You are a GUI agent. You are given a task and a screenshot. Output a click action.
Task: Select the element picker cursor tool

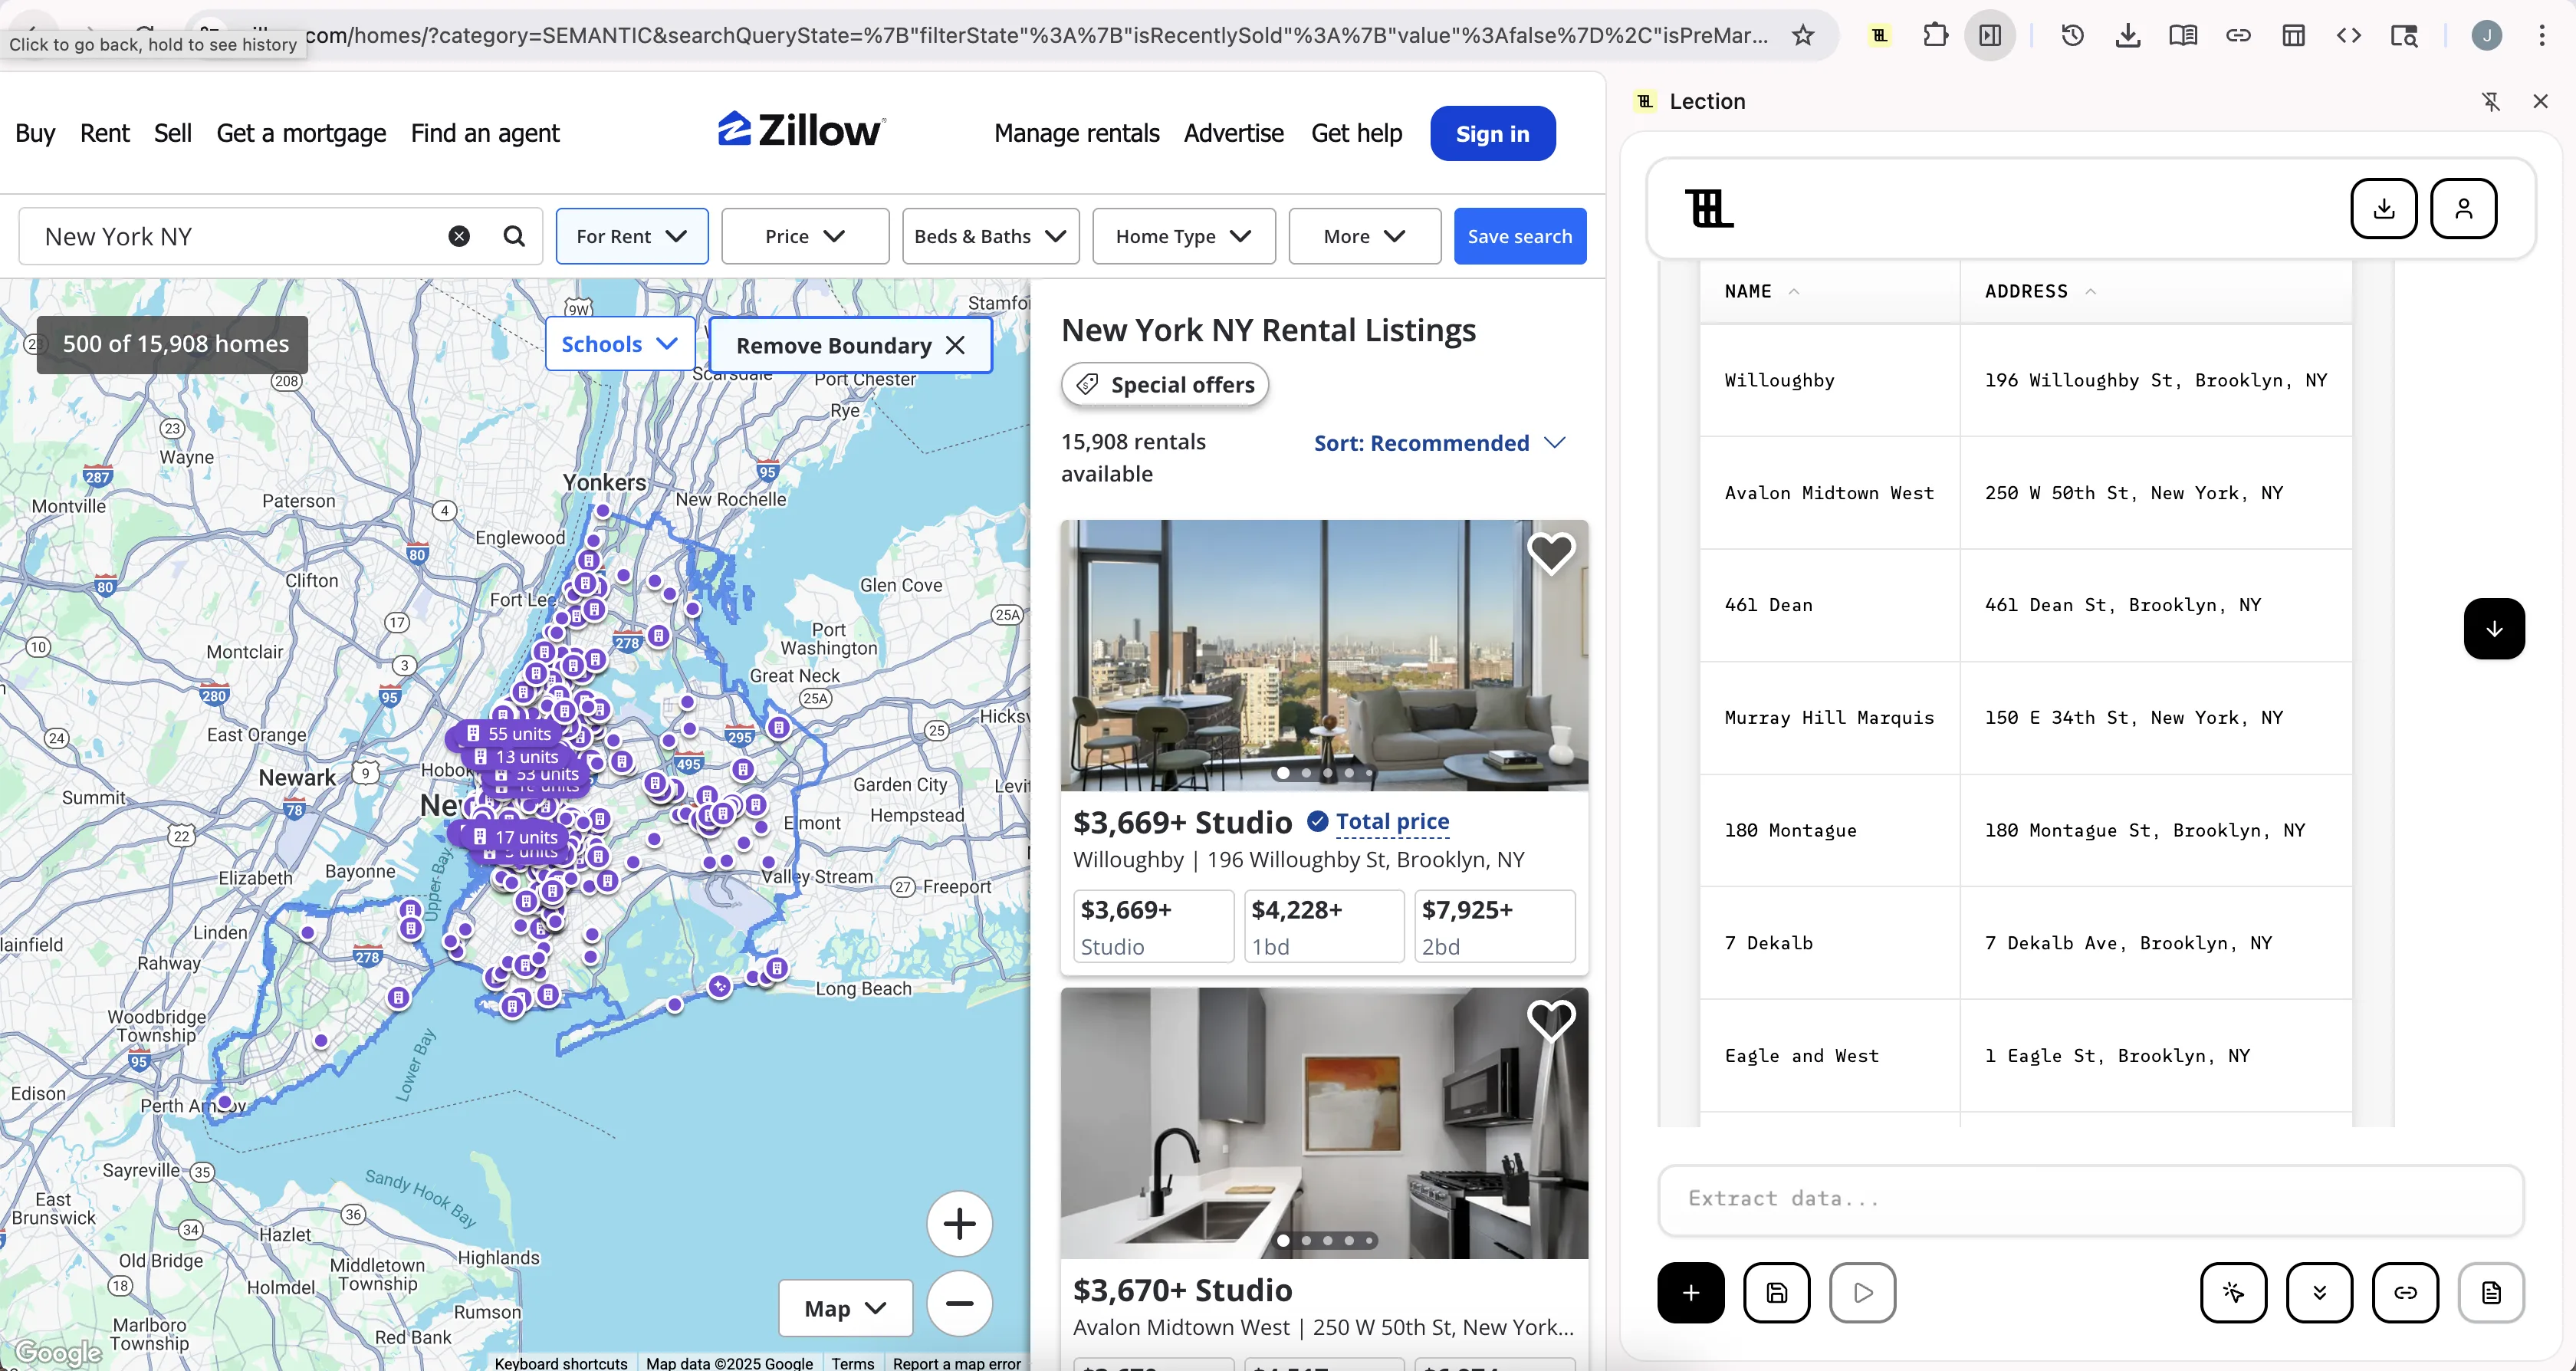tap(2234, 1292)
